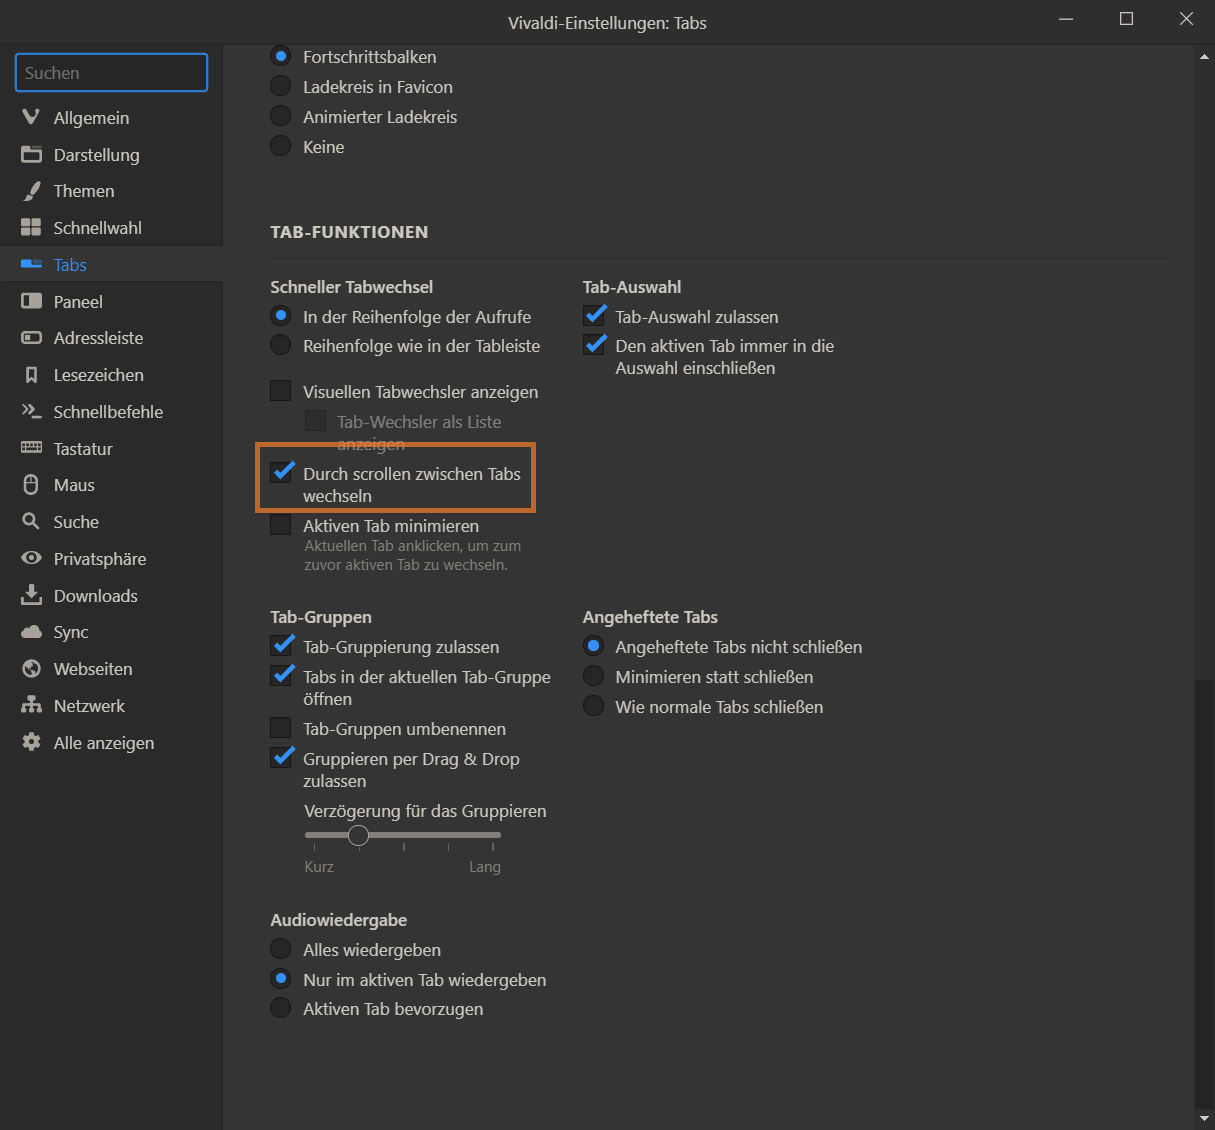Toggle Den aktiven Tab immer einschließen
Screen dimensions: 1215x1130
(x=594, y=345)
